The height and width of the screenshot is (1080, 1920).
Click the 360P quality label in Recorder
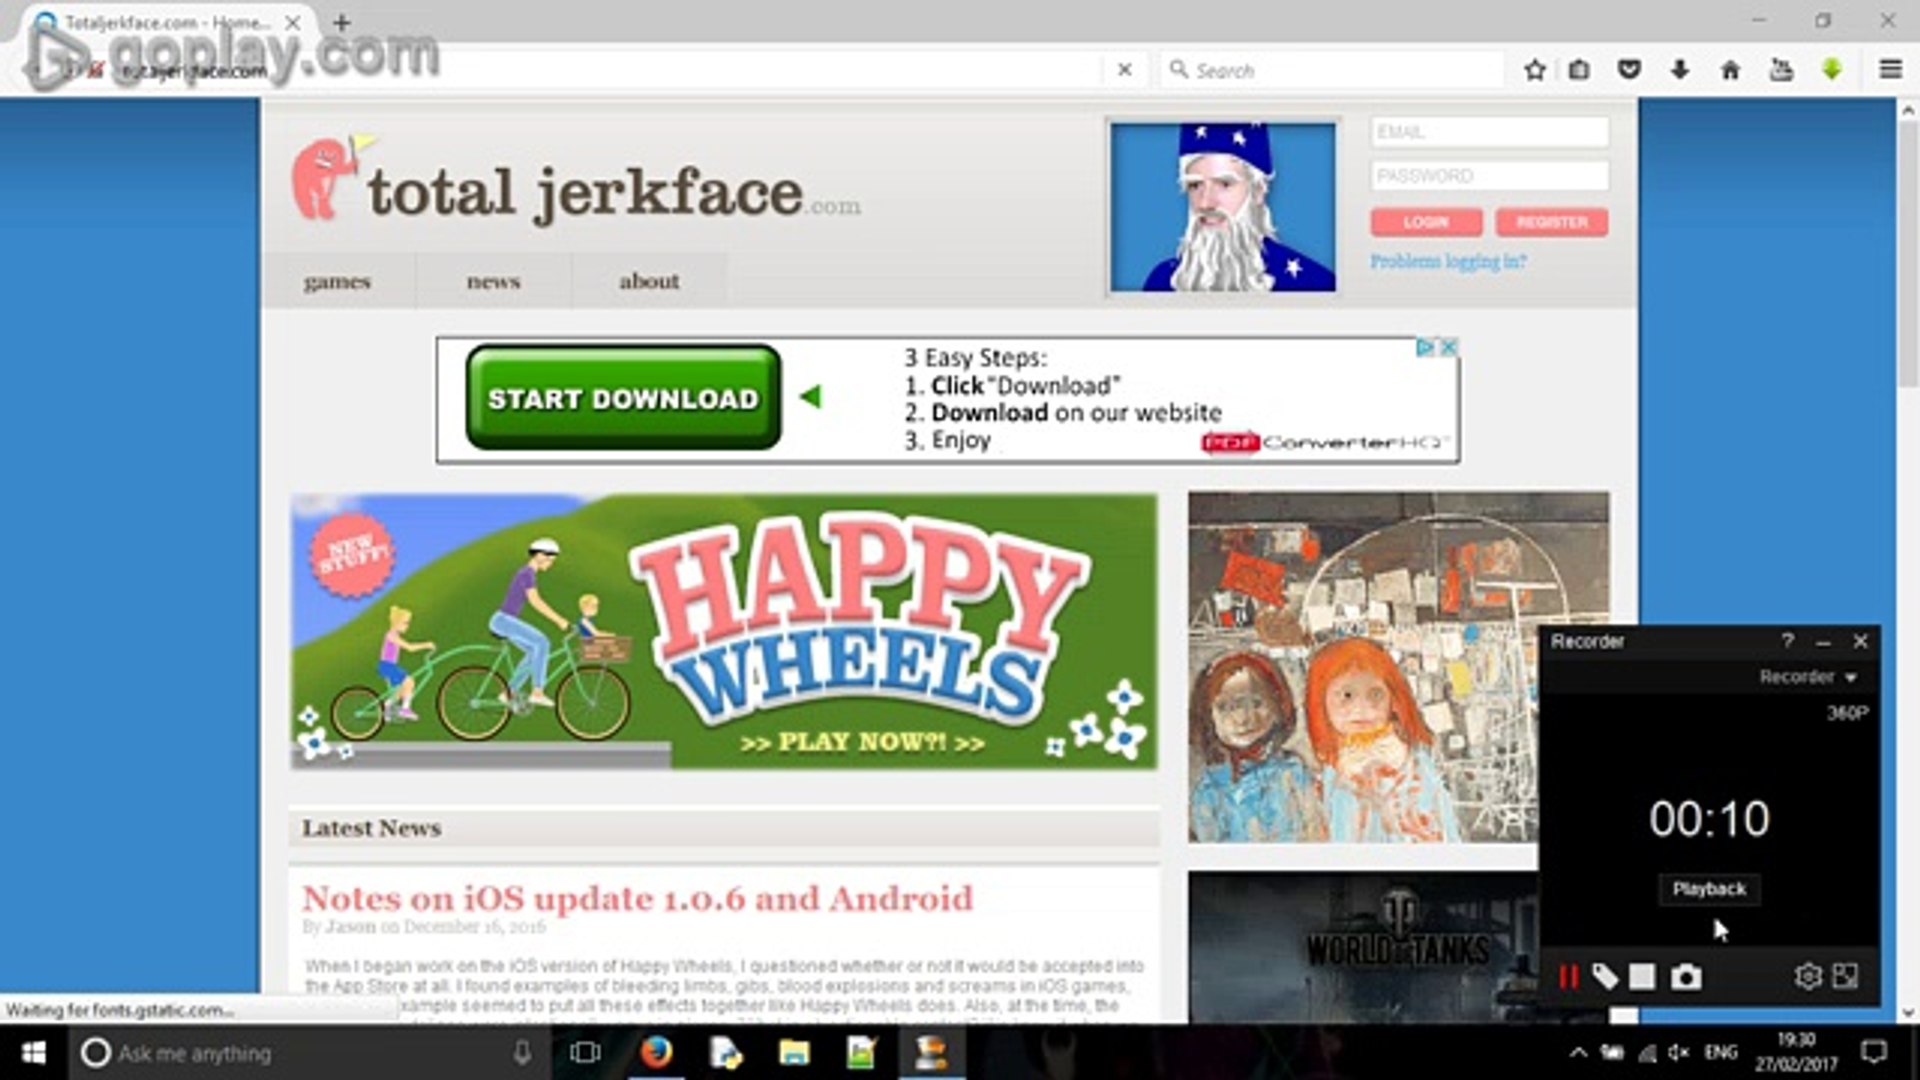pyautogui.click(x=1847, y=713)
